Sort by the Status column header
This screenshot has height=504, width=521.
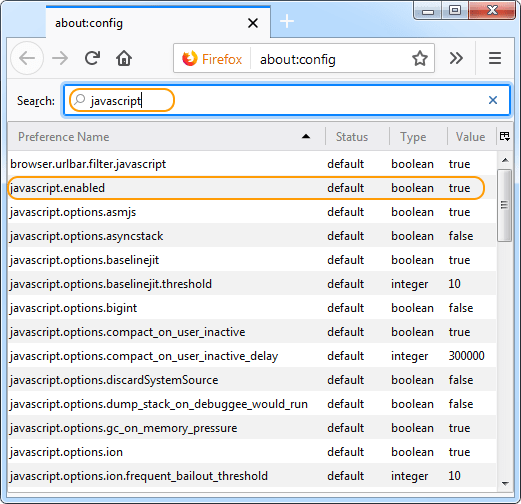coord(357,137)
